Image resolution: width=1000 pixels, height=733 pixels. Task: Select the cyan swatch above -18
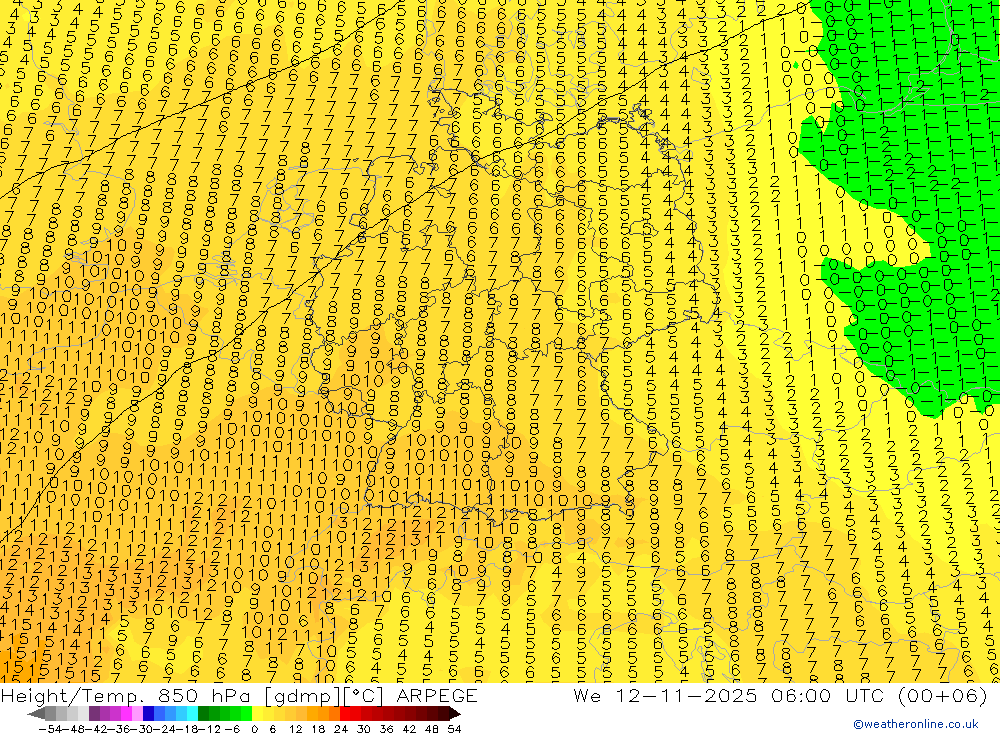pos(192,714)
